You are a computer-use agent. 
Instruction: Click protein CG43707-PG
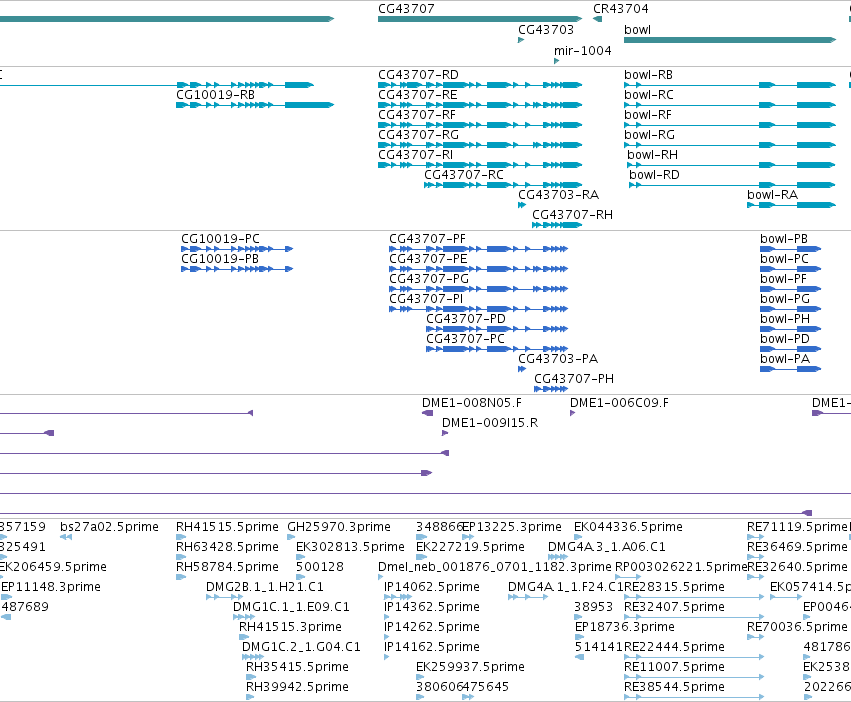479,289
